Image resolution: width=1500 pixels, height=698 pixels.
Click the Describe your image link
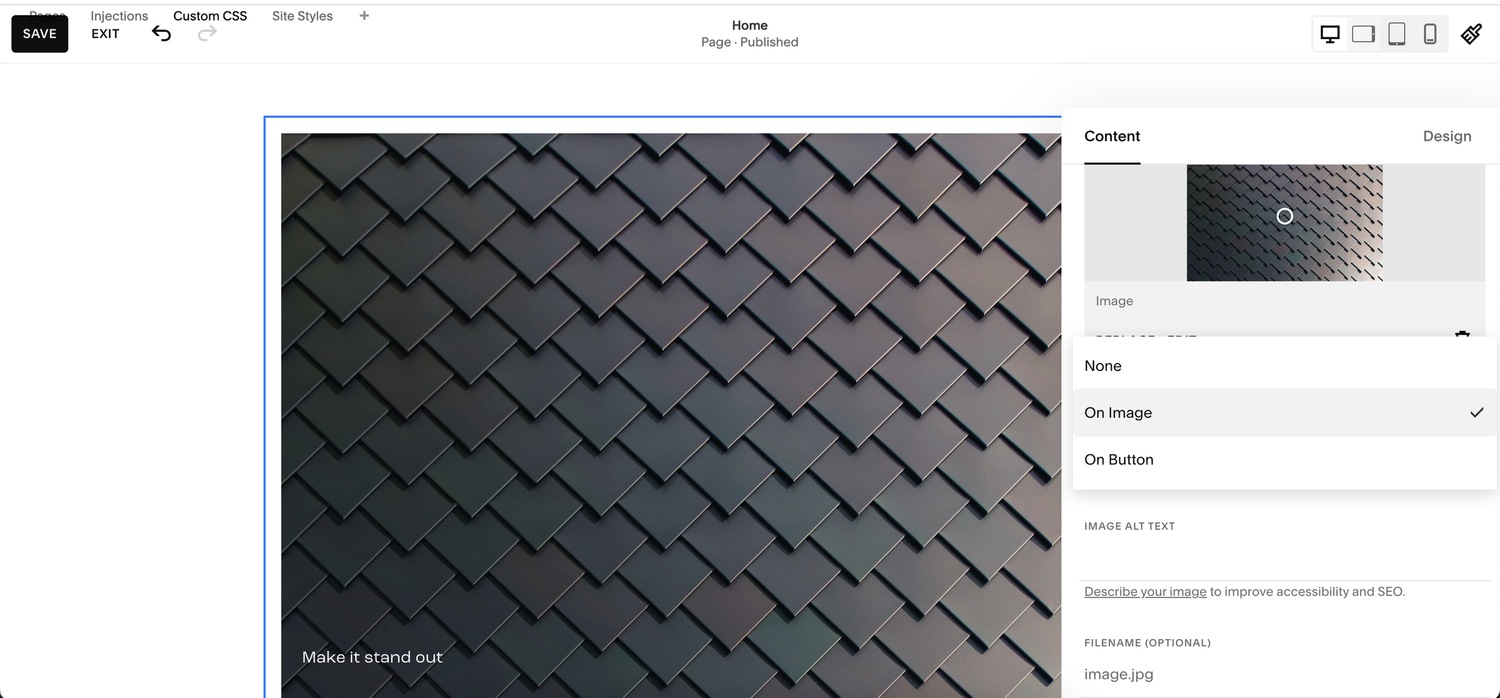pyautogui.click(x=1144, y=591)
